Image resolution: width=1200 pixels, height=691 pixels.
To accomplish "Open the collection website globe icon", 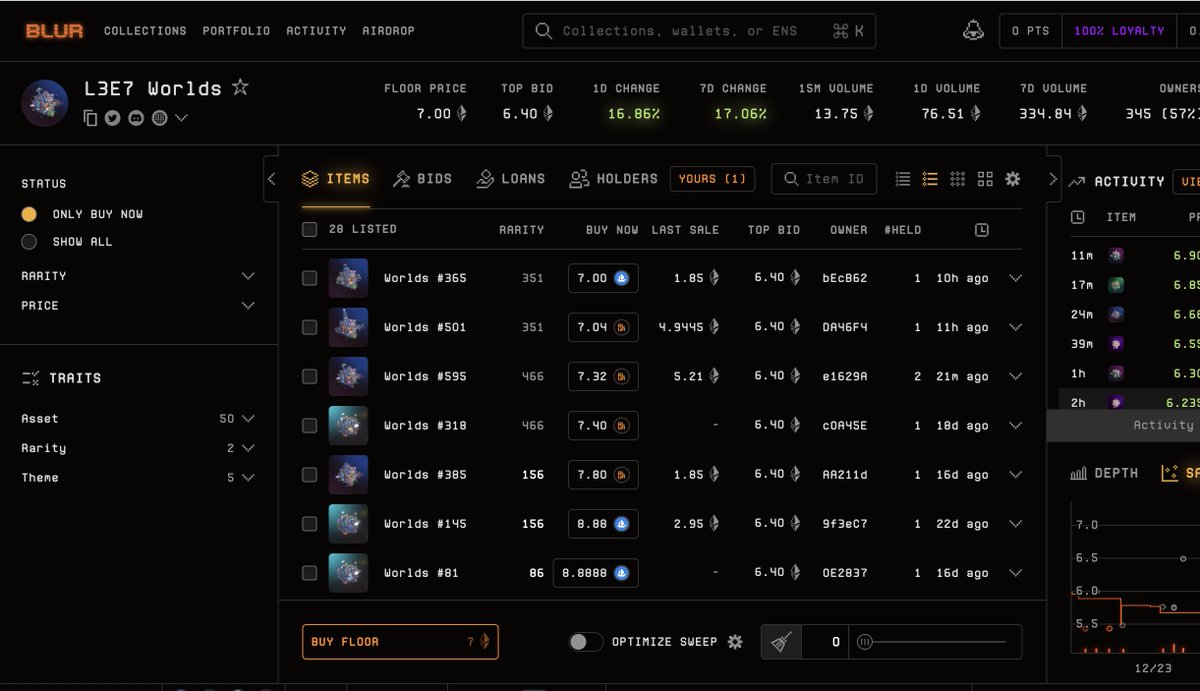I will pos(160,118).
